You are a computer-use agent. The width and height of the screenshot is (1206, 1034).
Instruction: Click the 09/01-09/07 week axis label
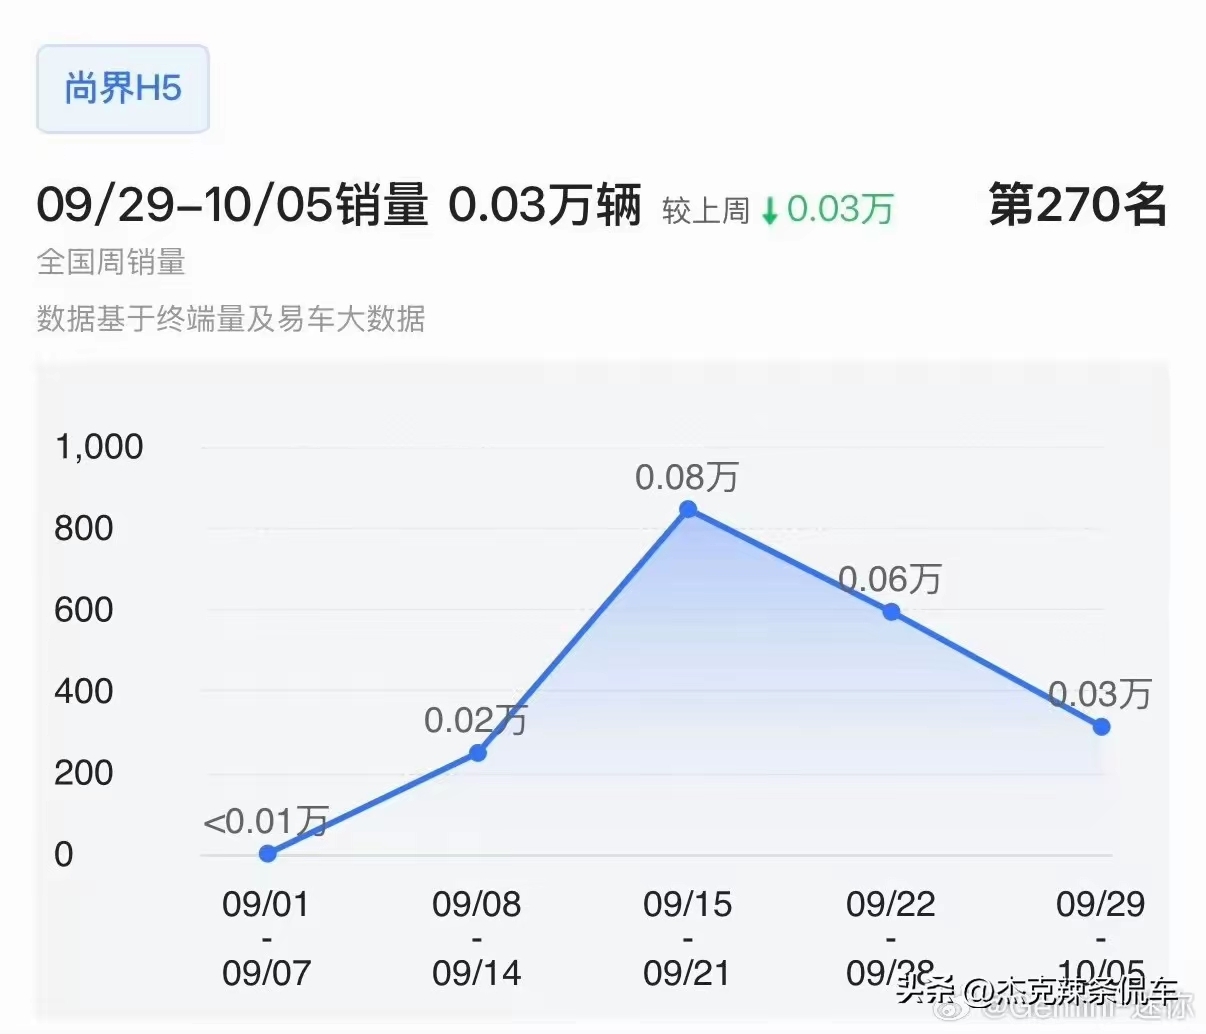pos(267,938)
